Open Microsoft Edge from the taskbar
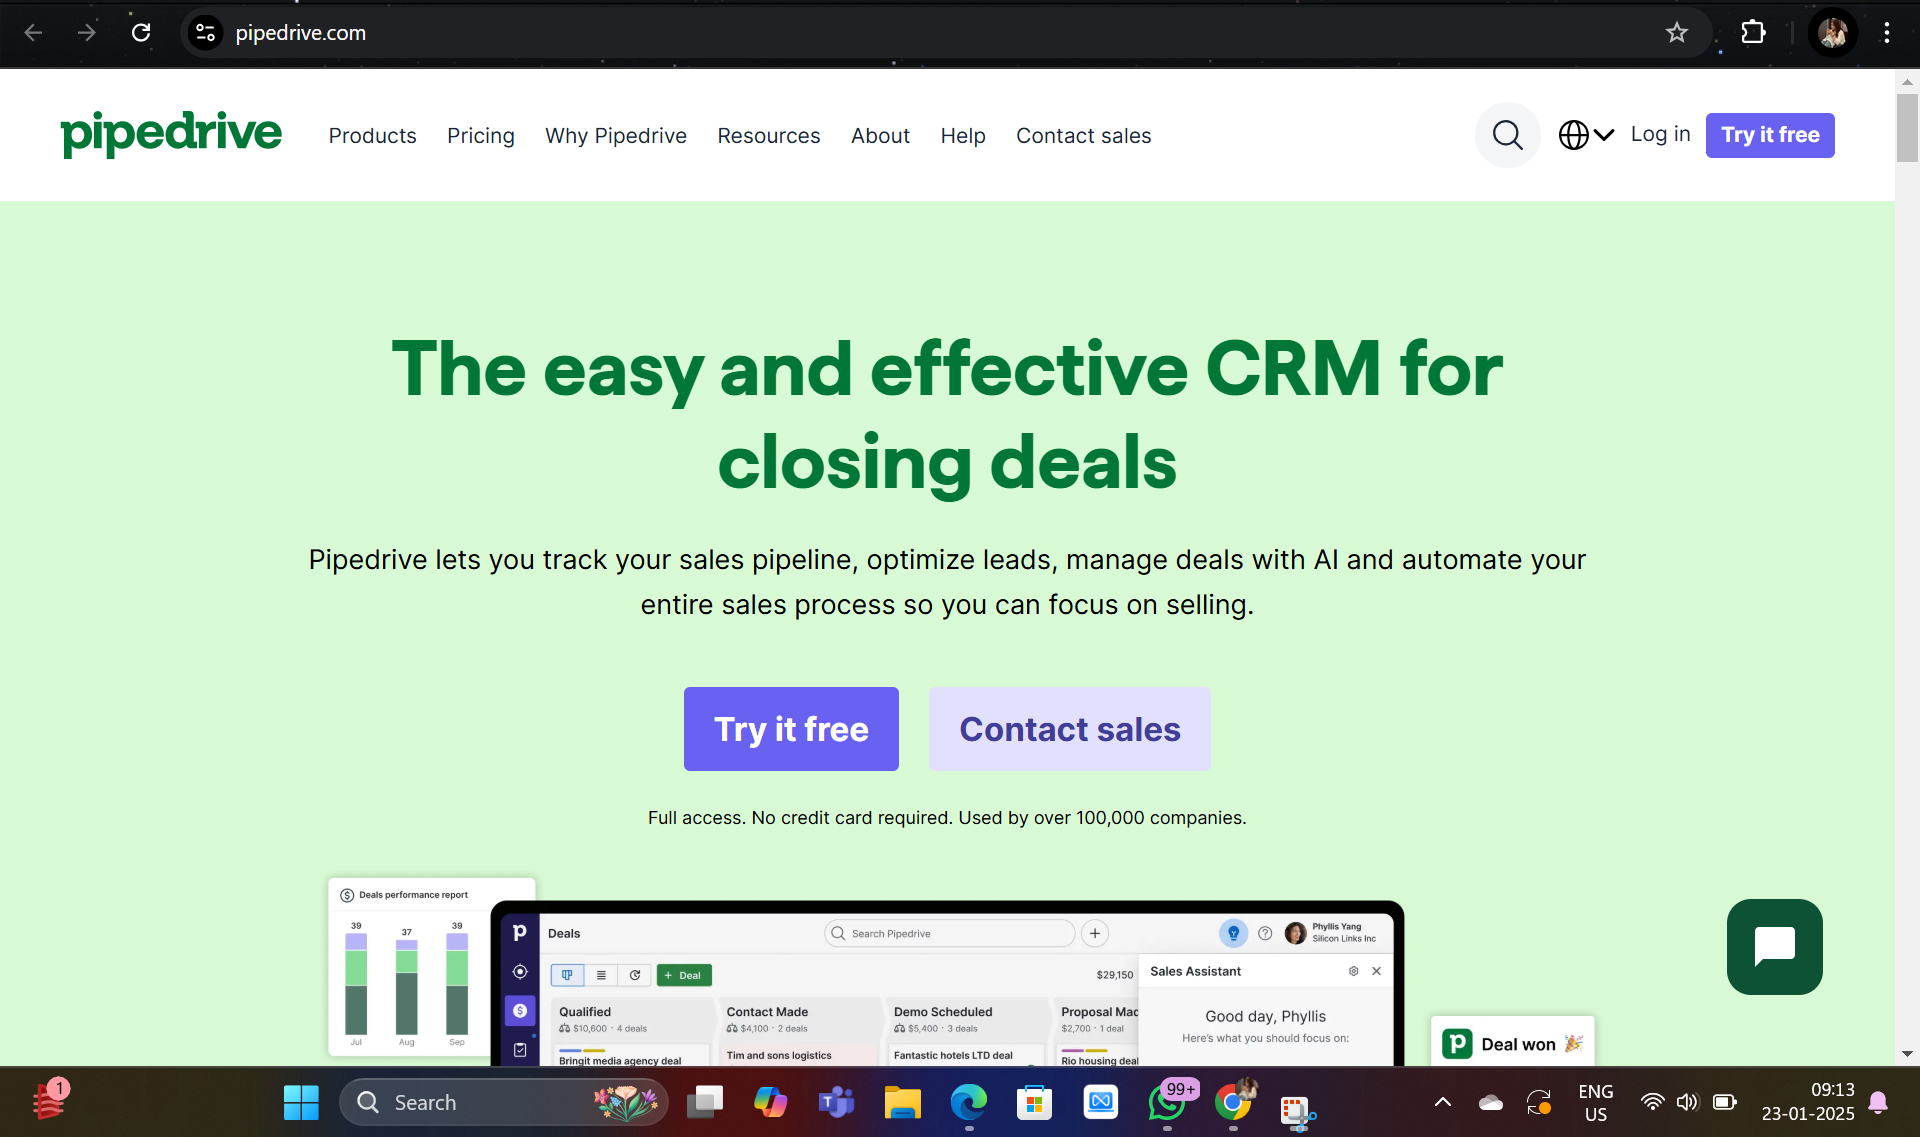1920x1137 pixels. pyautogui.click(x=968, y=1102)
